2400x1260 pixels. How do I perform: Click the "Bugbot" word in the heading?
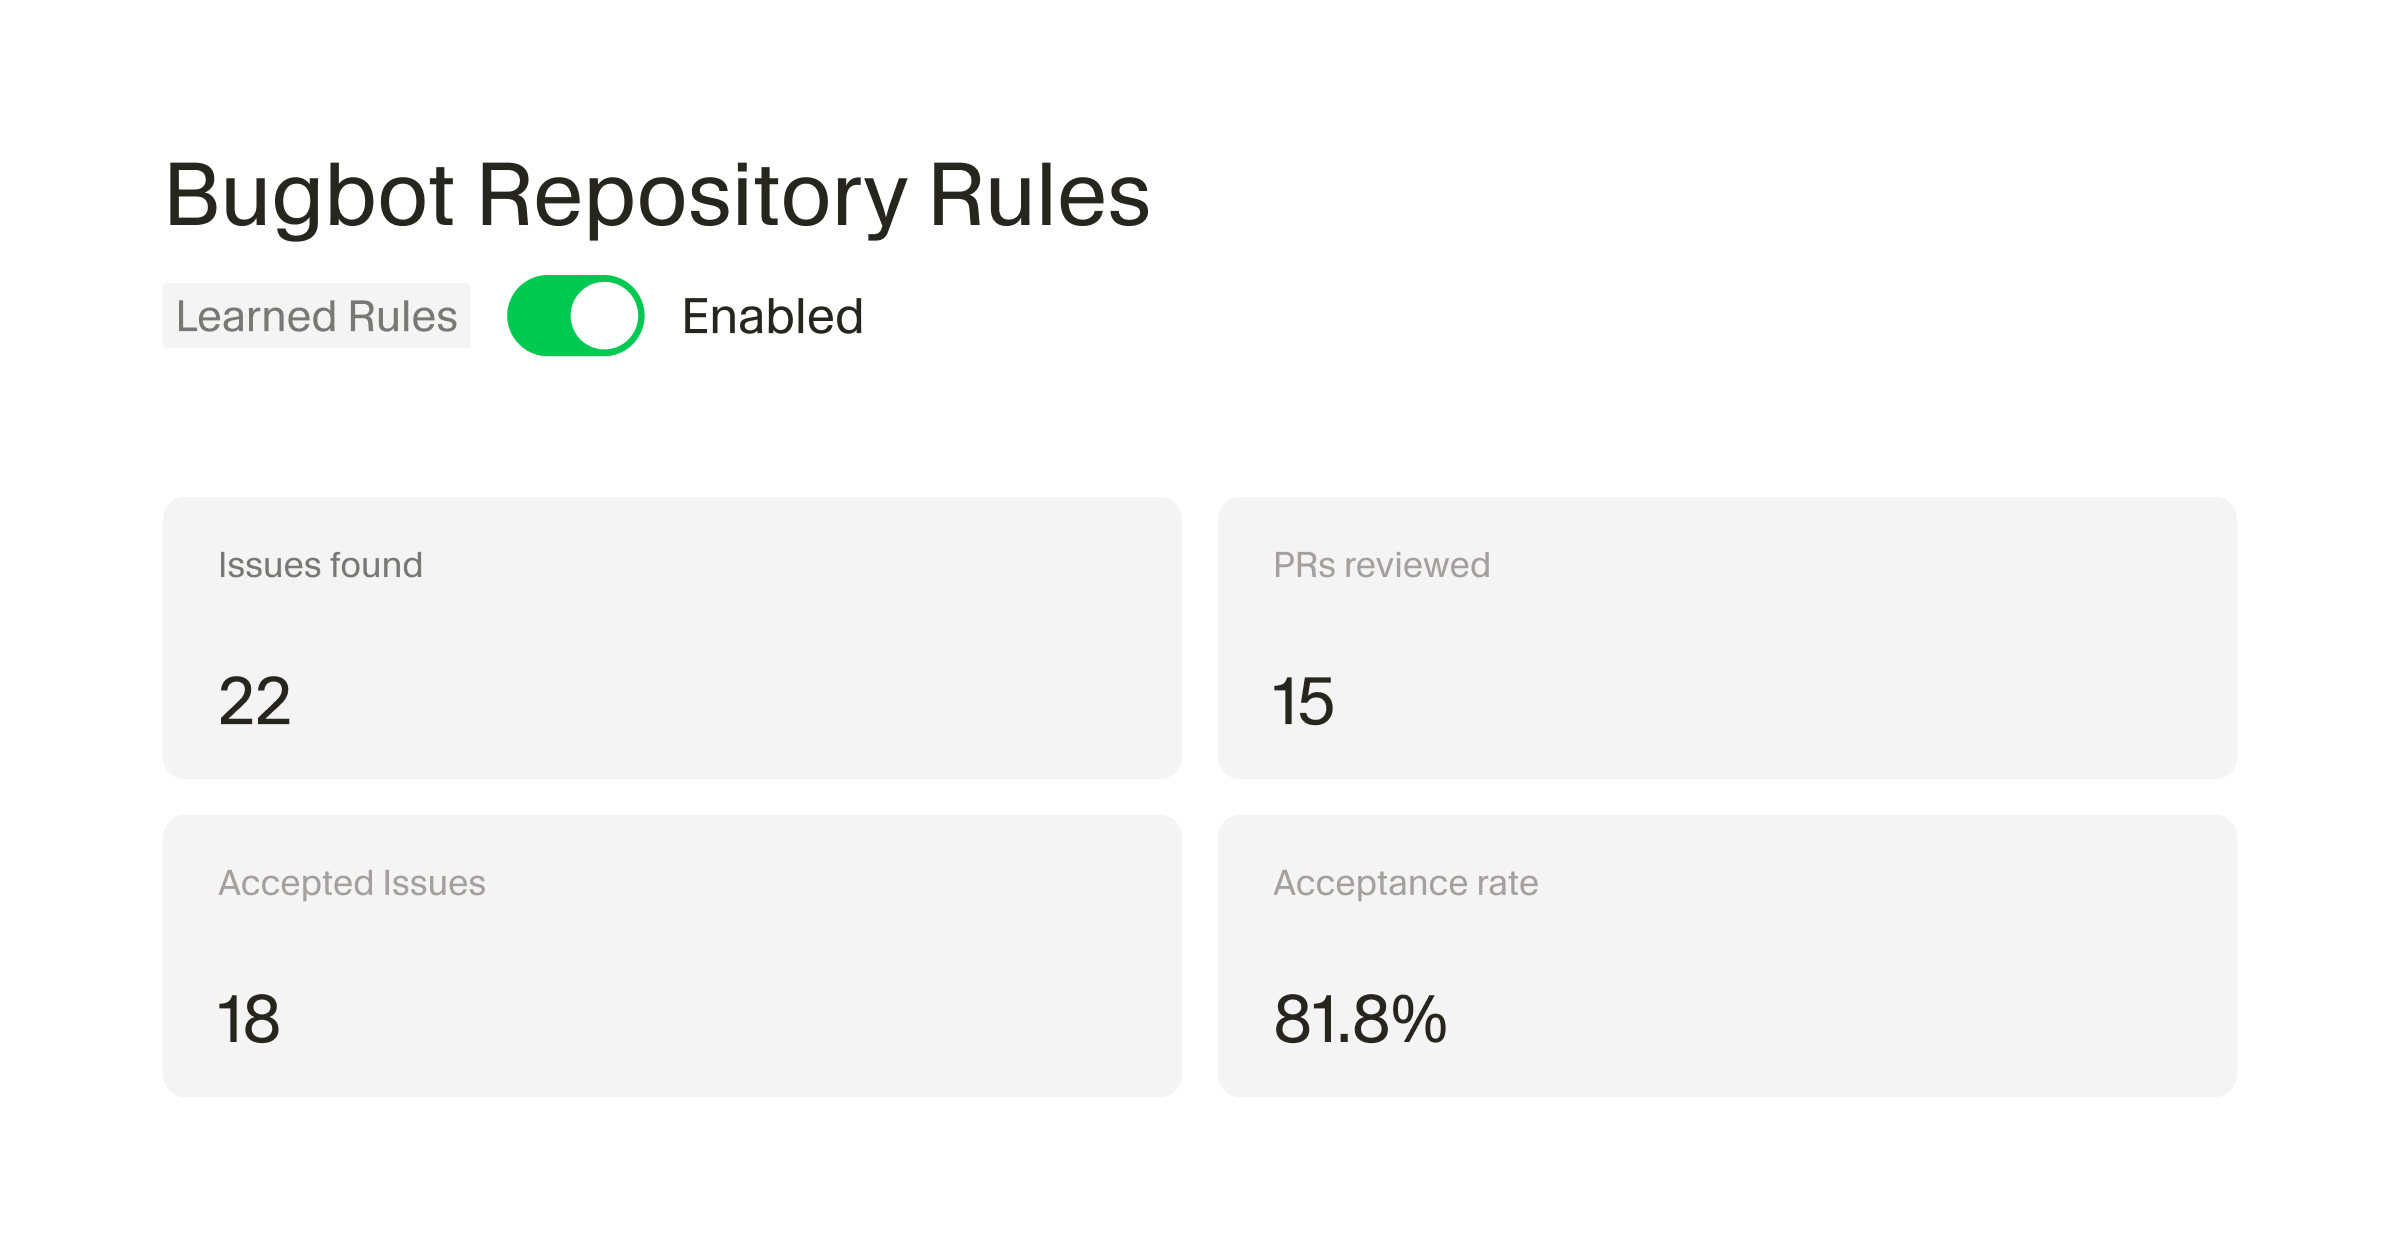point(310,195)
